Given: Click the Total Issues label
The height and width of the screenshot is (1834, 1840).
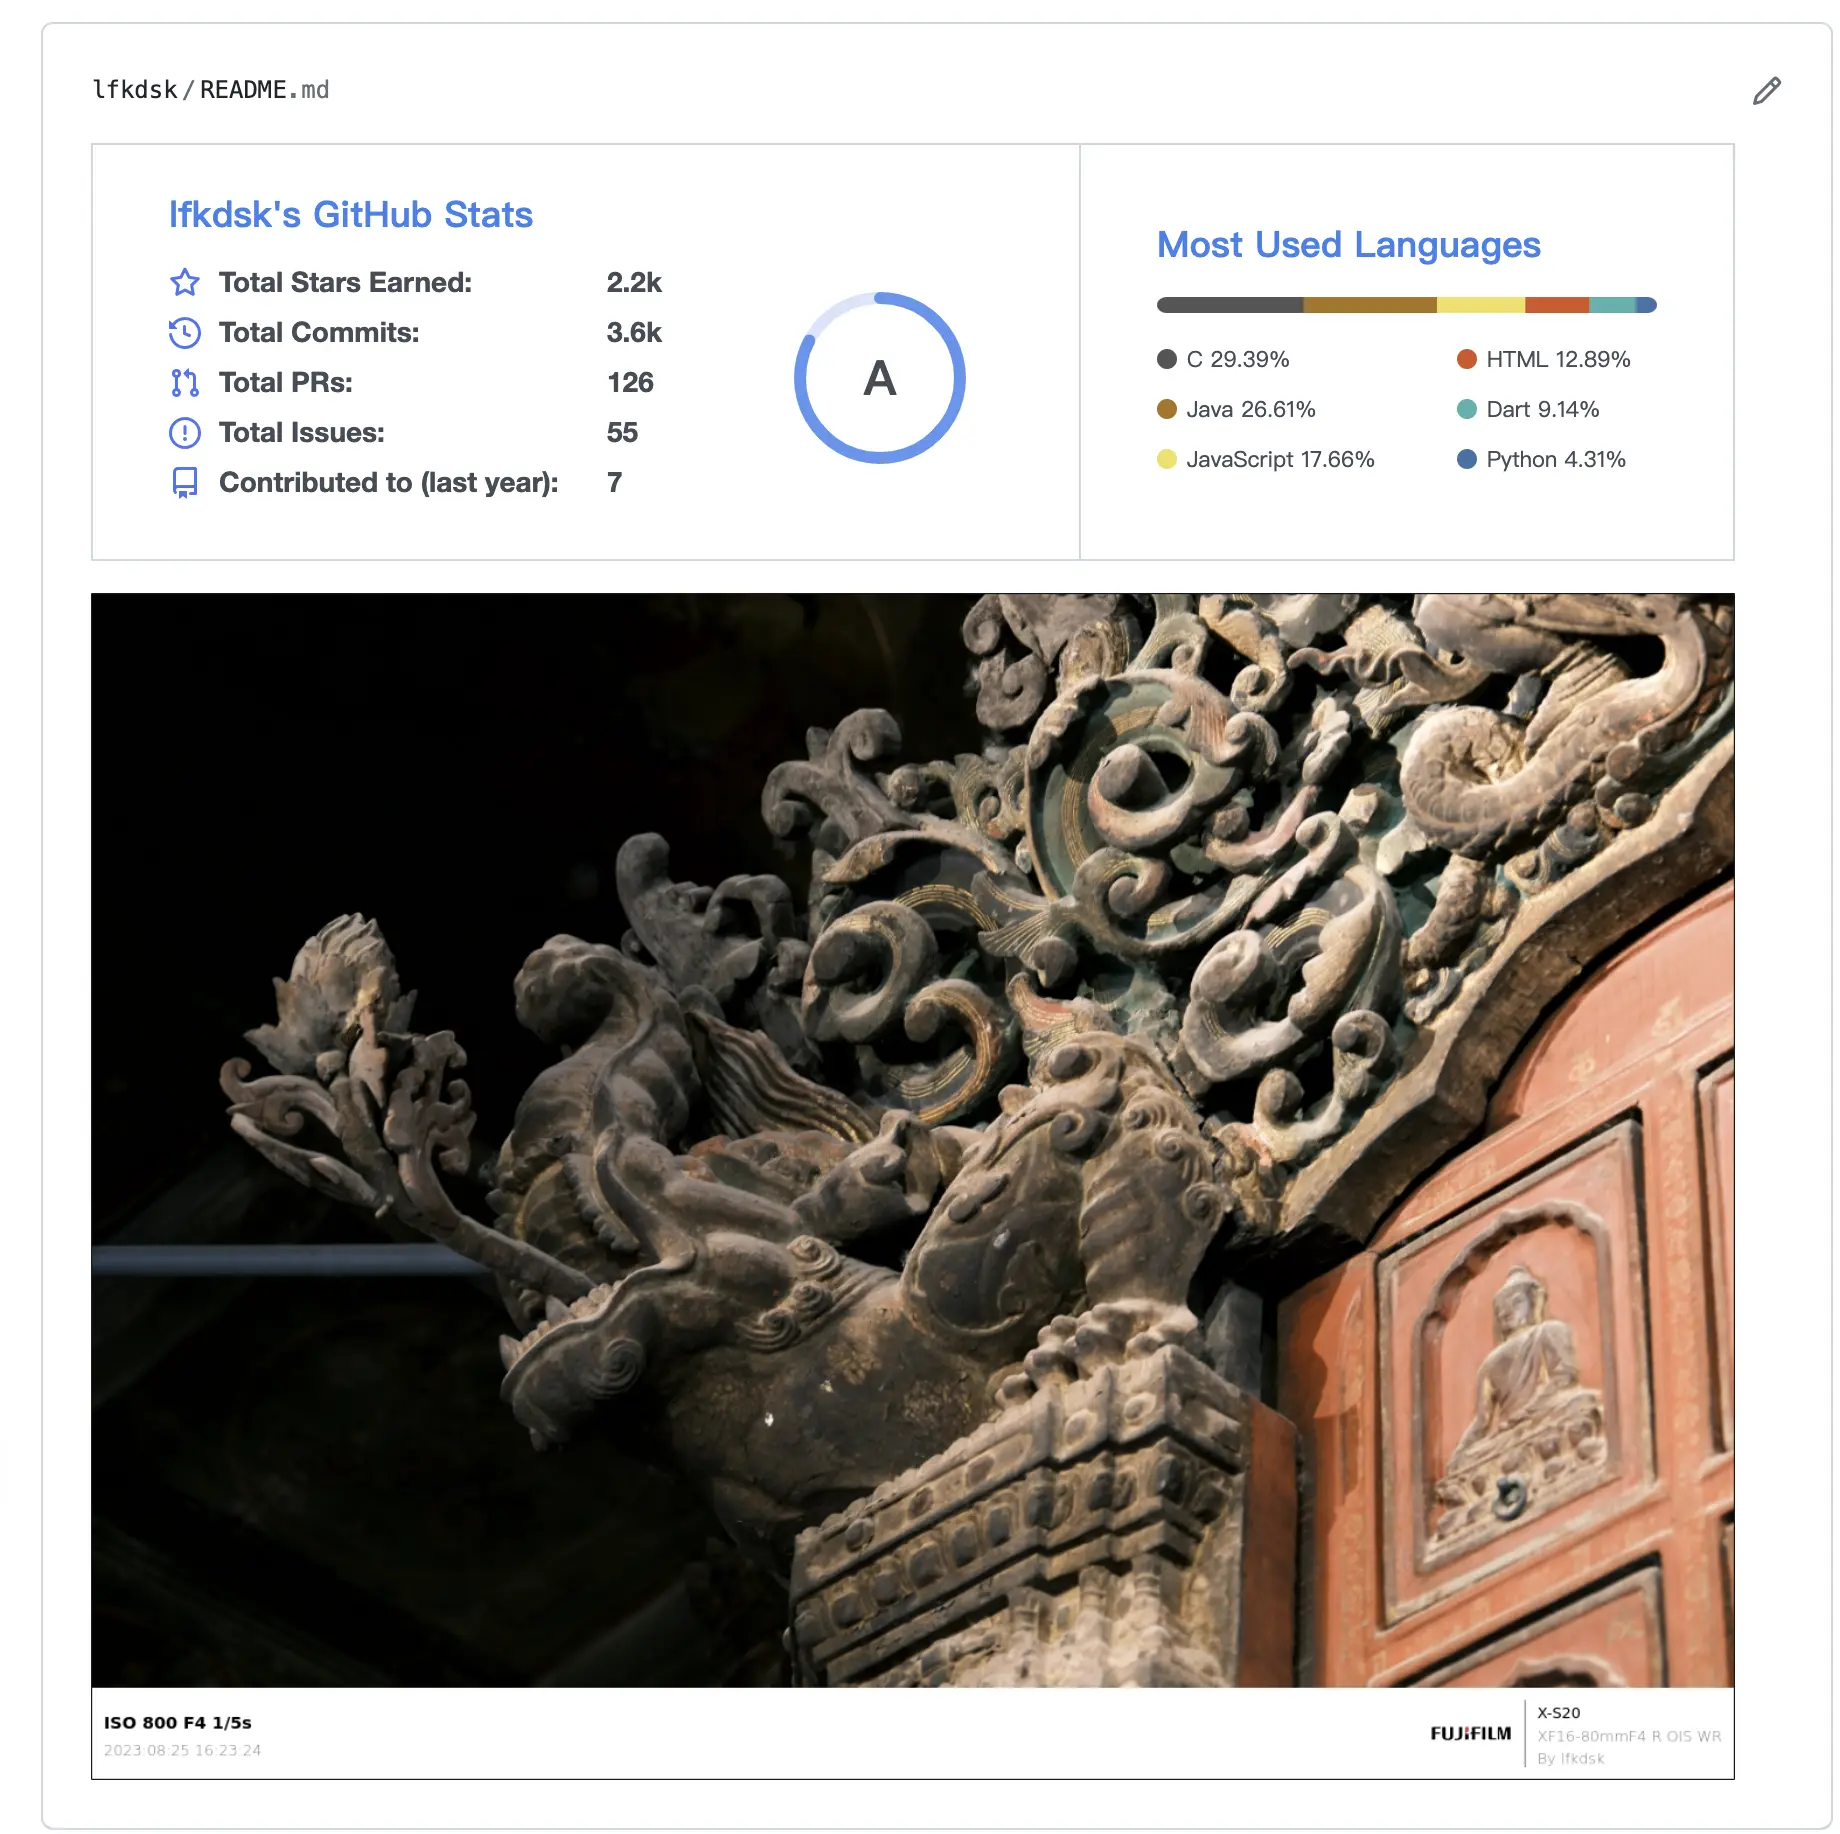Looking at the screenshot, I should (x=302, y=433).
